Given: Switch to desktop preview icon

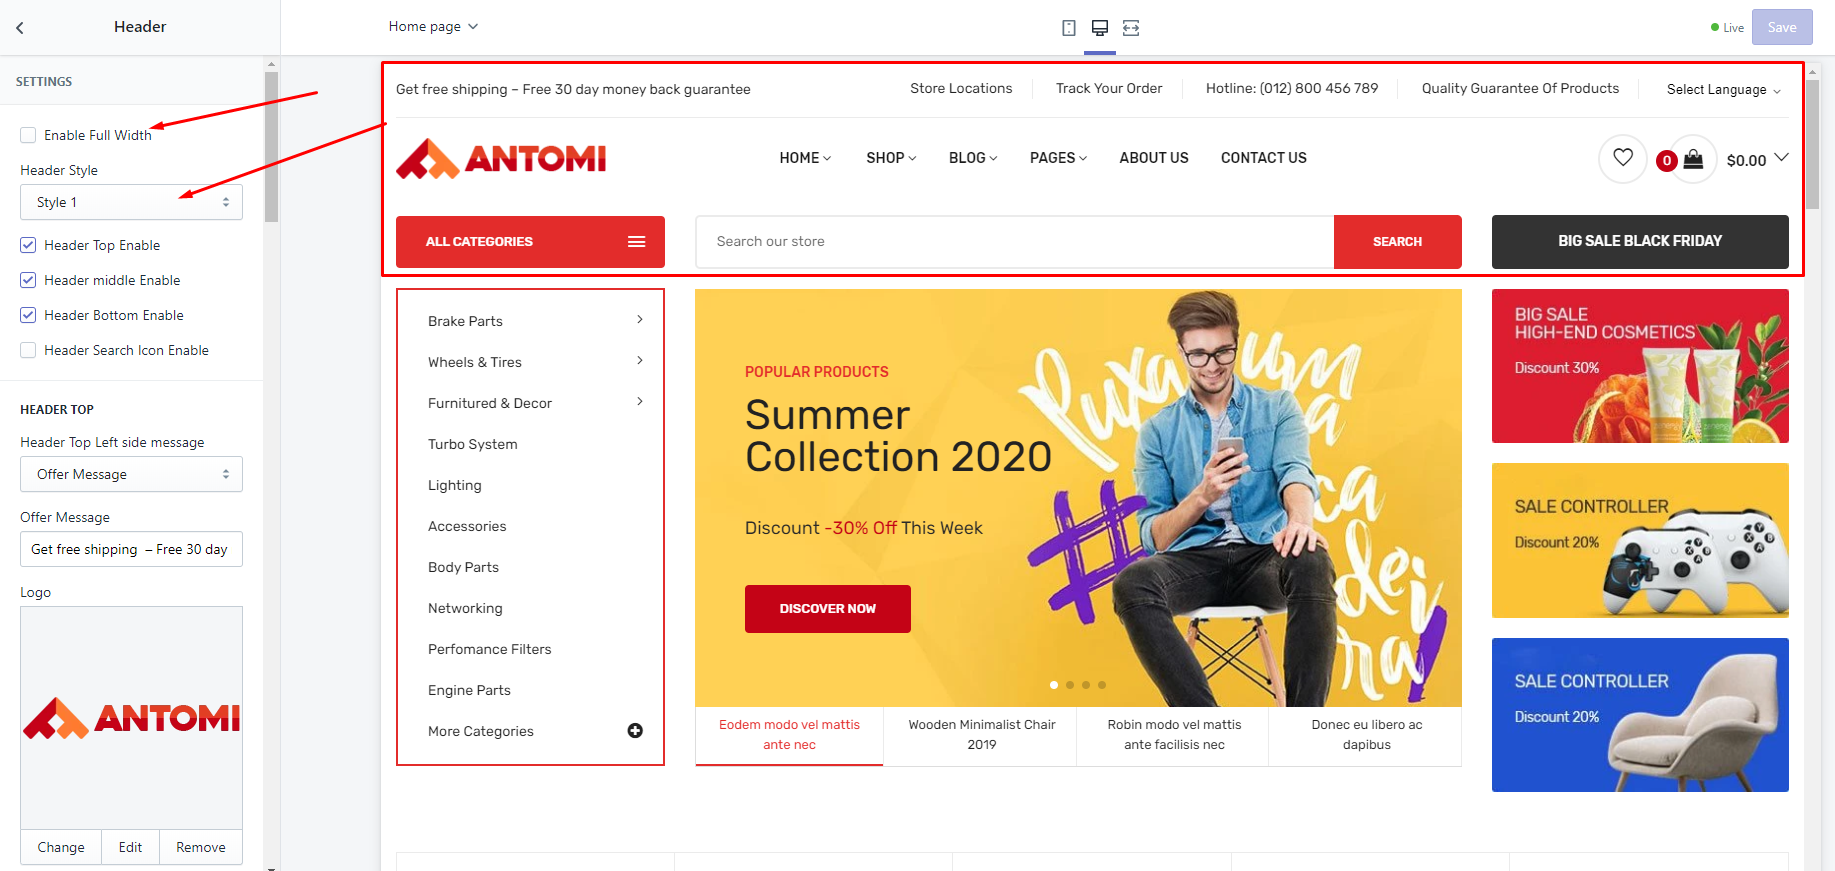Looking at the screenshot, I should click(1100, 28).
